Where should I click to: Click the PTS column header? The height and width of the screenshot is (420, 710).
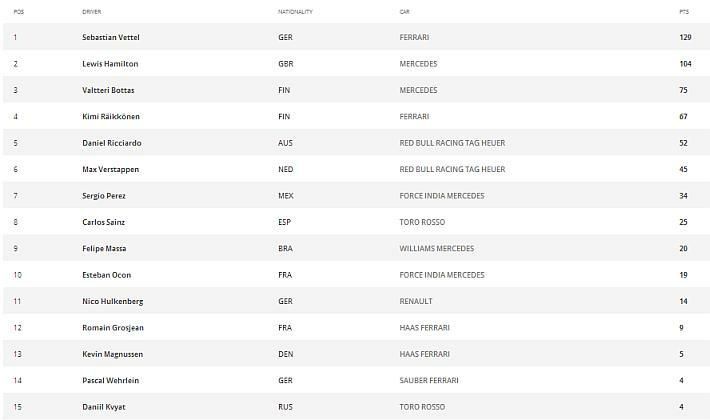tap(684, 11)
